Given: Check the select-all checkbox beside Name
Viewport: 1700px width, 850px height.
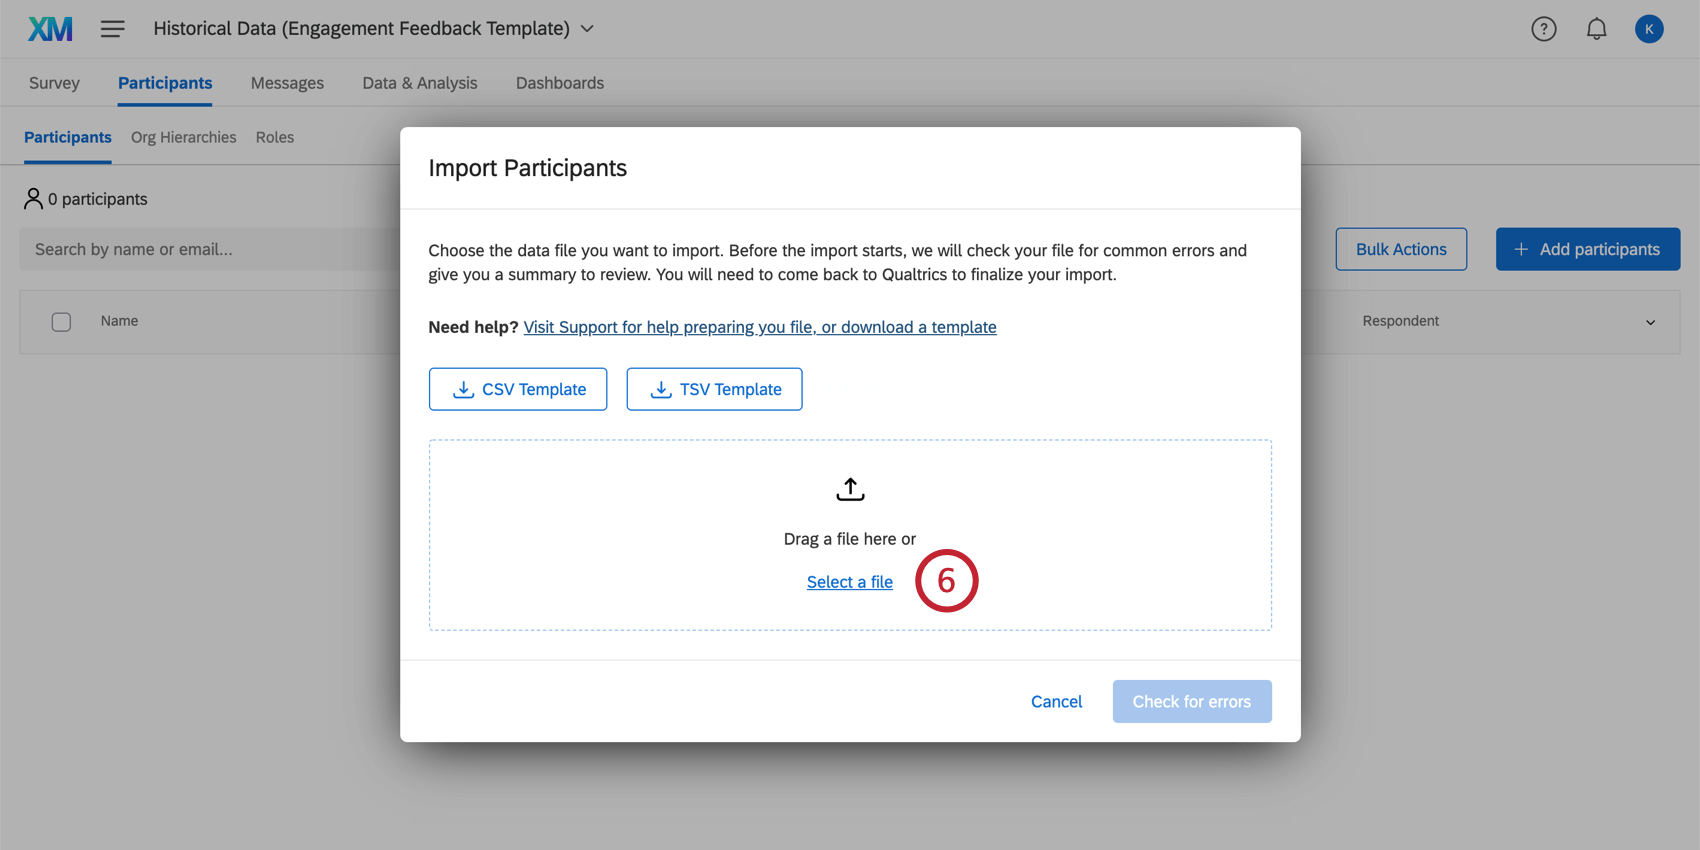Looking at the screenshot, I should point(61,322).
